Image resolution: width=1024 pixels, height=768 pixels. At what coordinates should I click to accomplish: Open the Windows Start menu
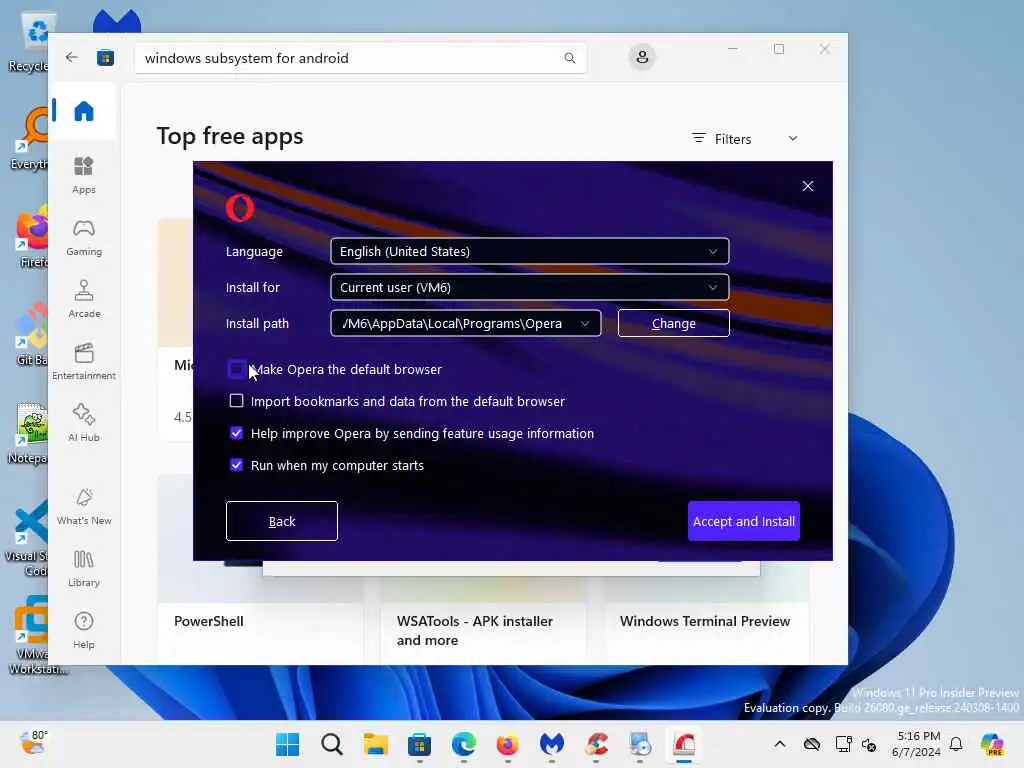pos(287,744)
